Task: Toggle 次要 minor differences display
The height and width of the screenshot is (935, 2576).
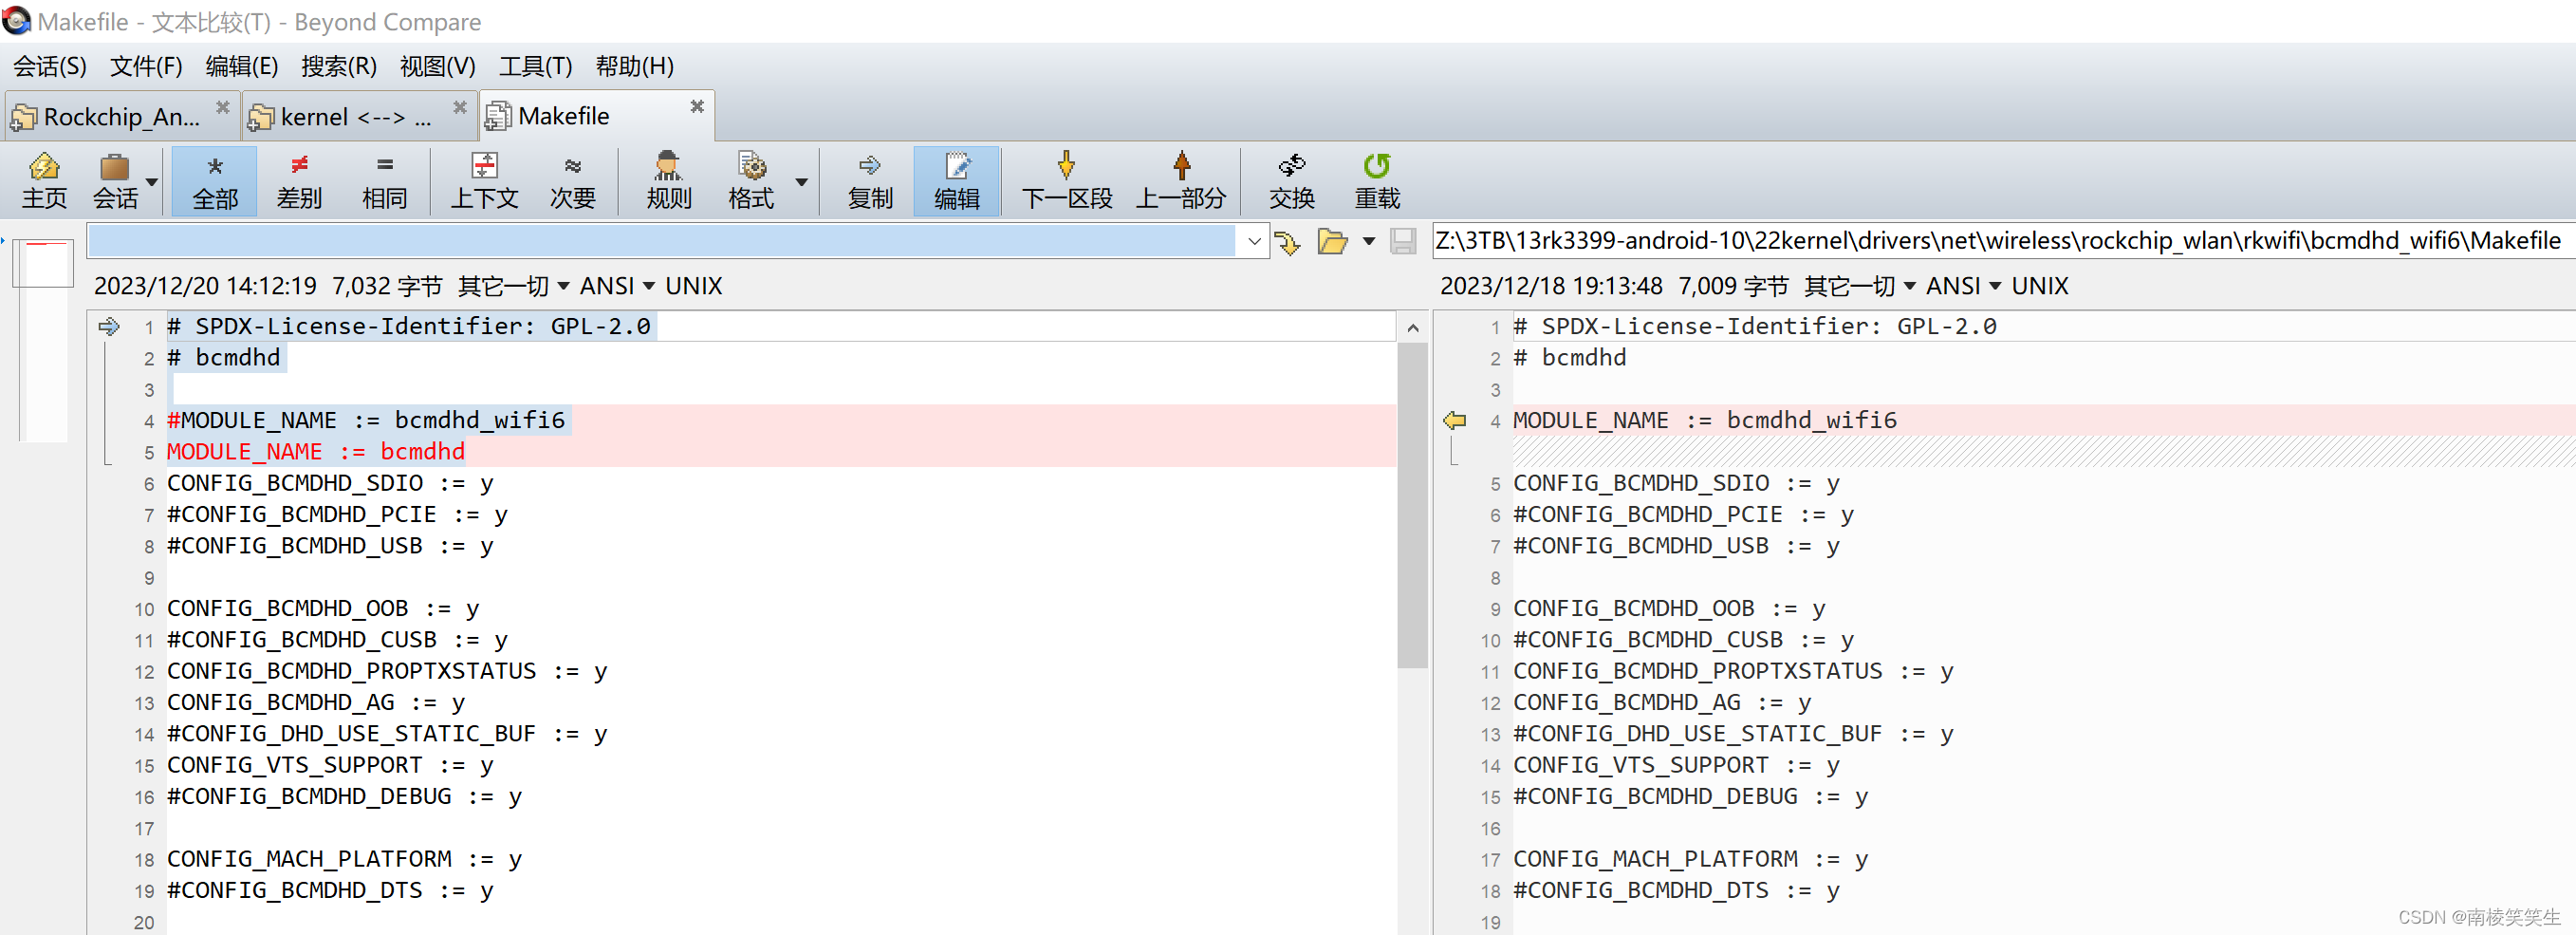Action: coord(573,181)
